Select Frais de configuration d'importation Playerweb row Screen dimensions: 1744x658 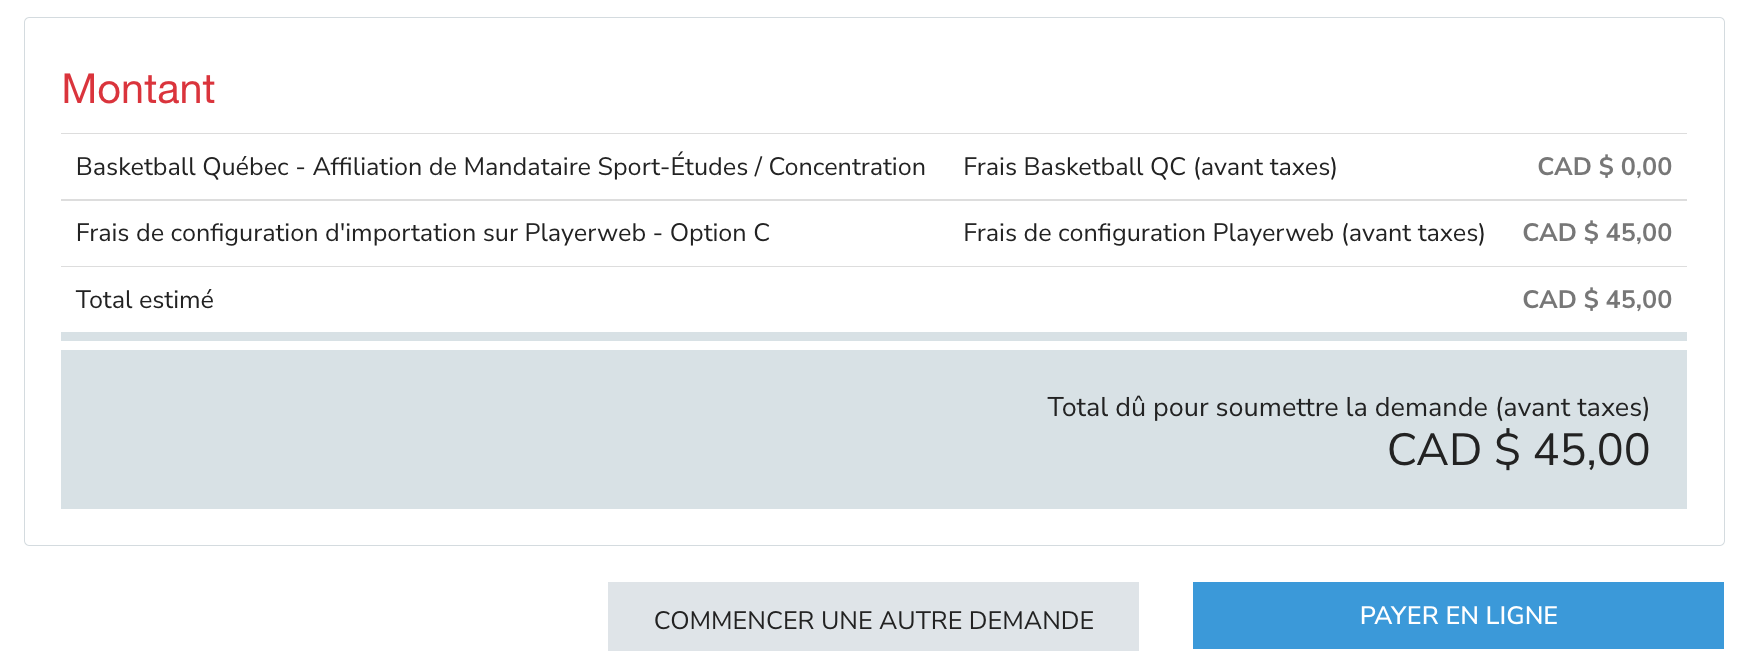[x=873, y=233]
